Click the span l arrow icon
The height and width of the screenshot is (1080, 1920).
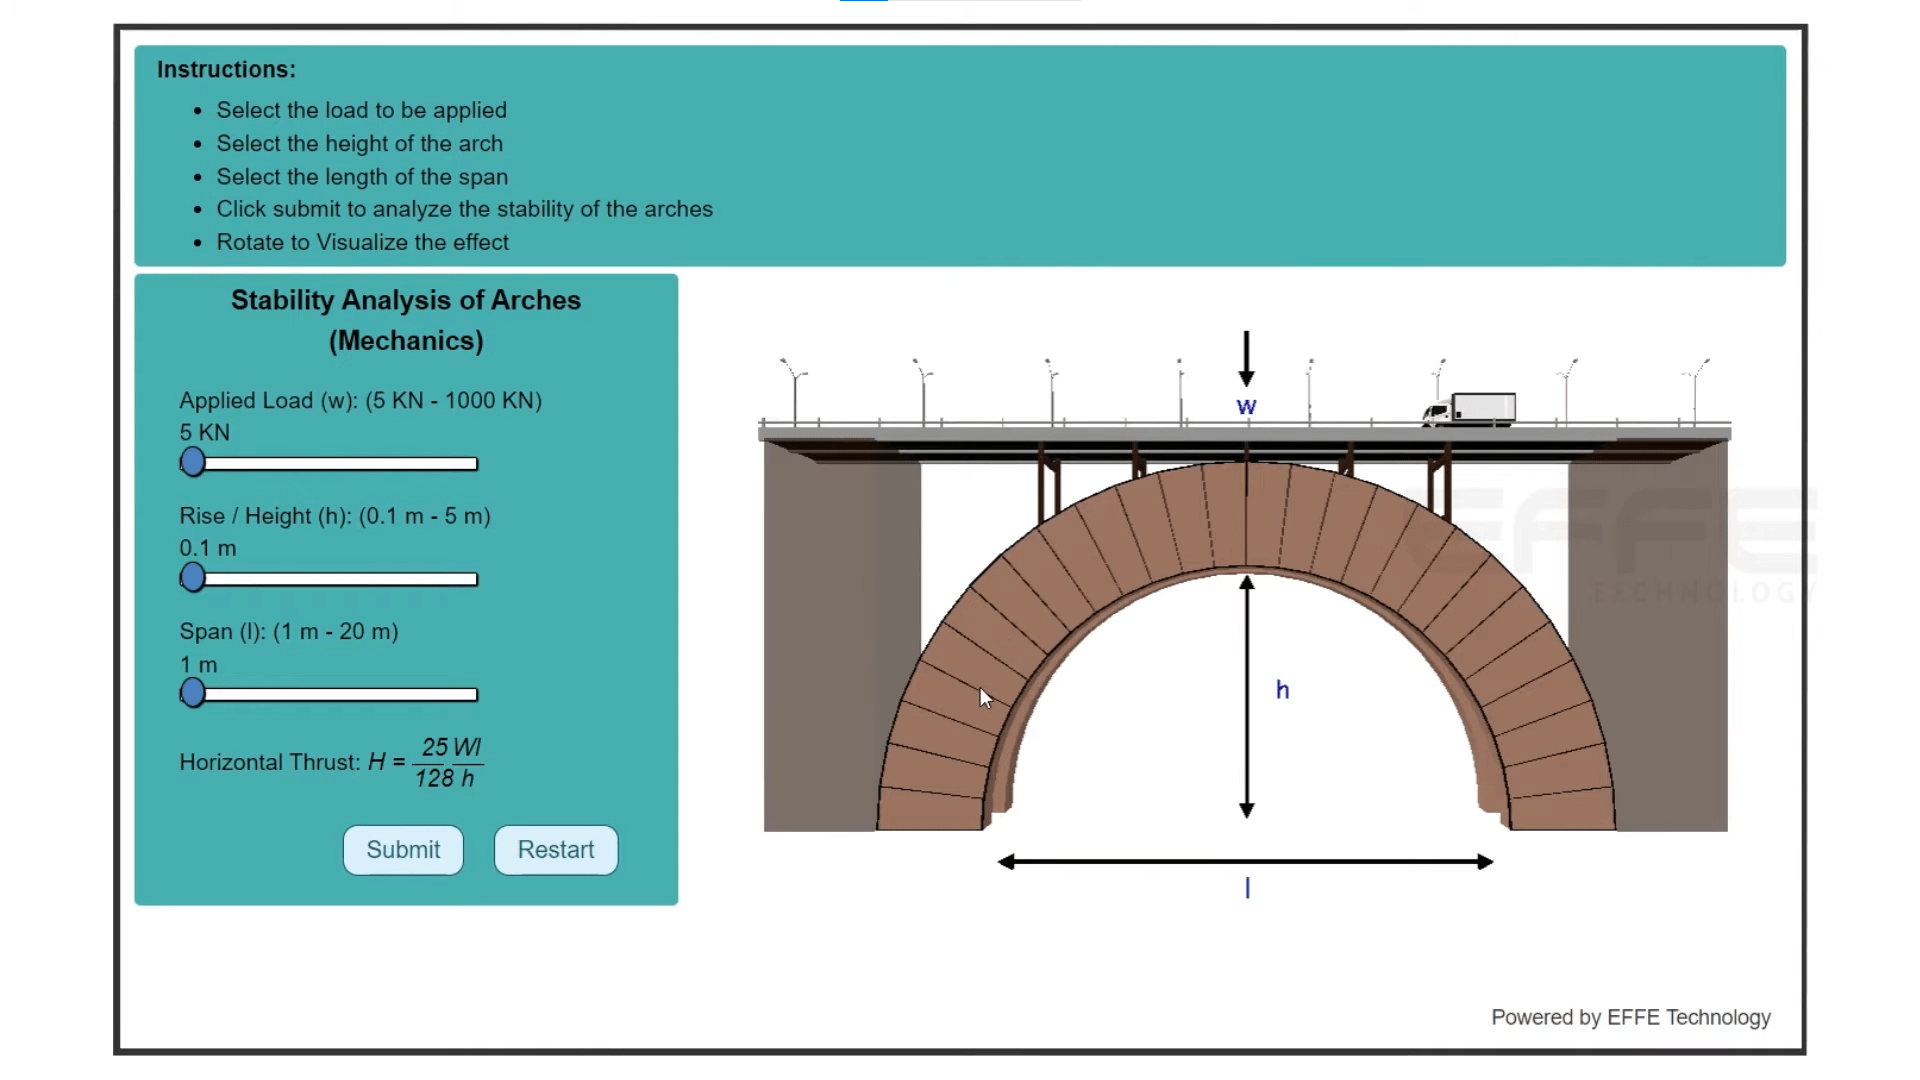1242,862
